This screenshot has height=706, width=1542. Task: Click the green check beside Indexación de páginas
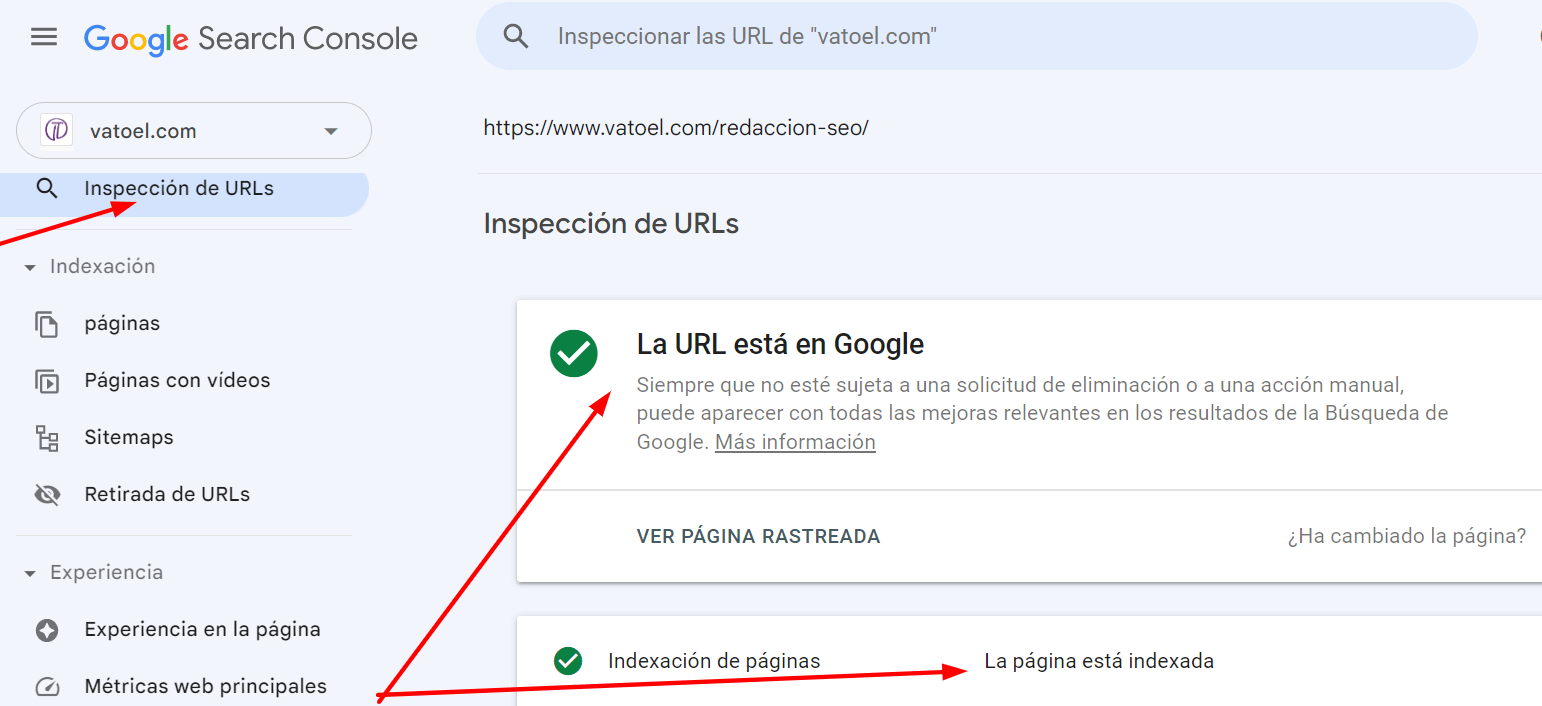(x=568, y=661)
